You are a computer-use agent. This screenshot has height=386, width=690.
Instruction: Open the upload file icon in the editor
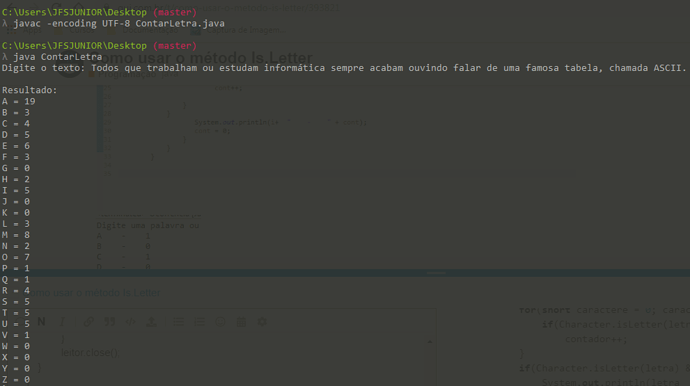pos(151,322)
